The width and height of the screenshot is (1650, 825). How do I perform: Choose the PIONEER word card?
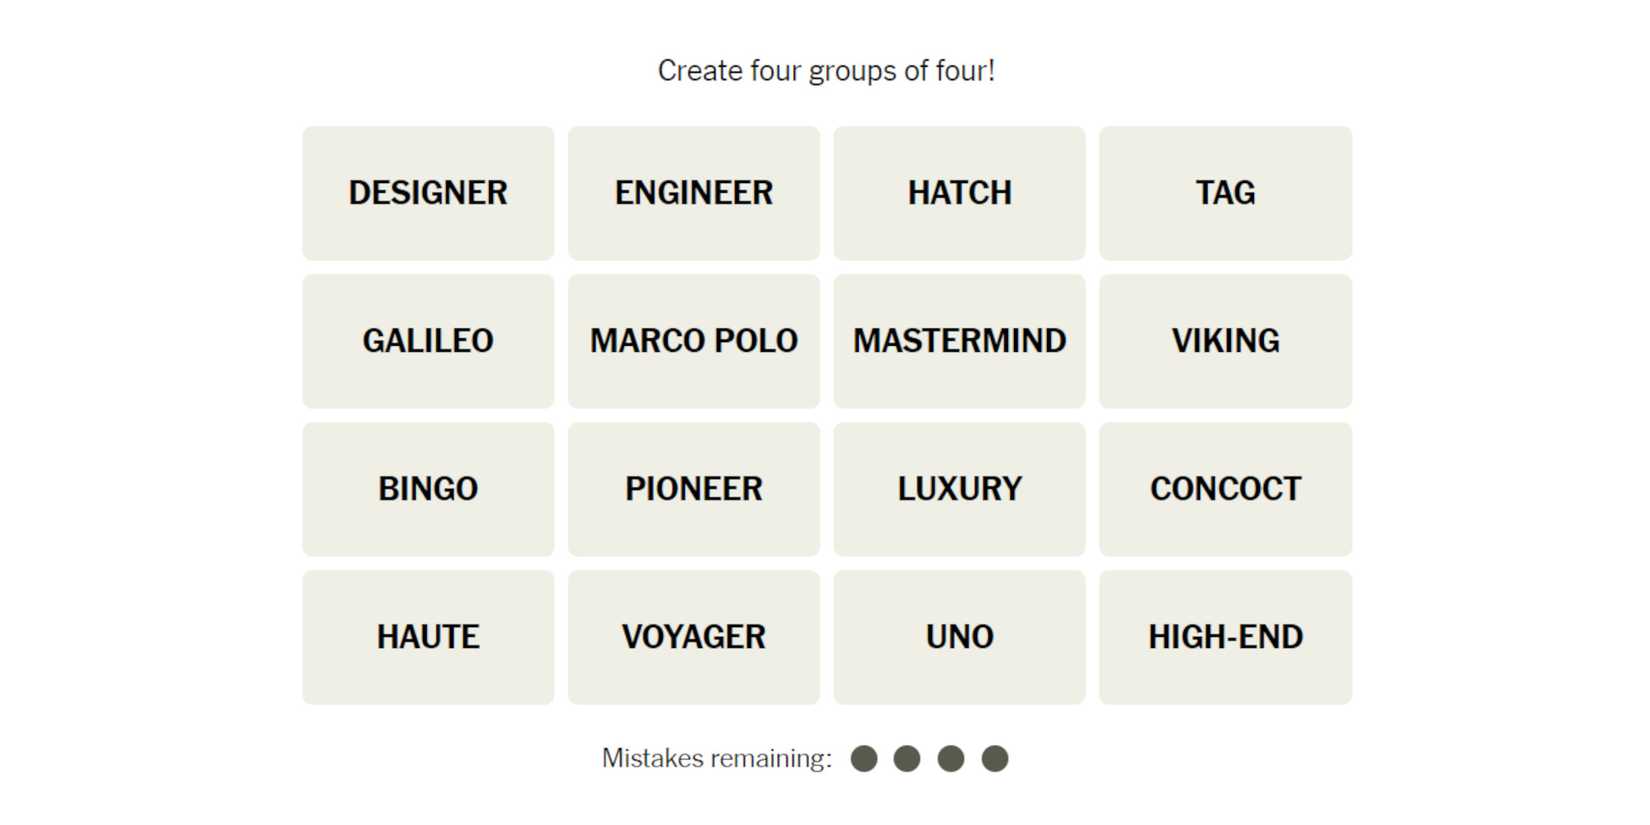693,489
